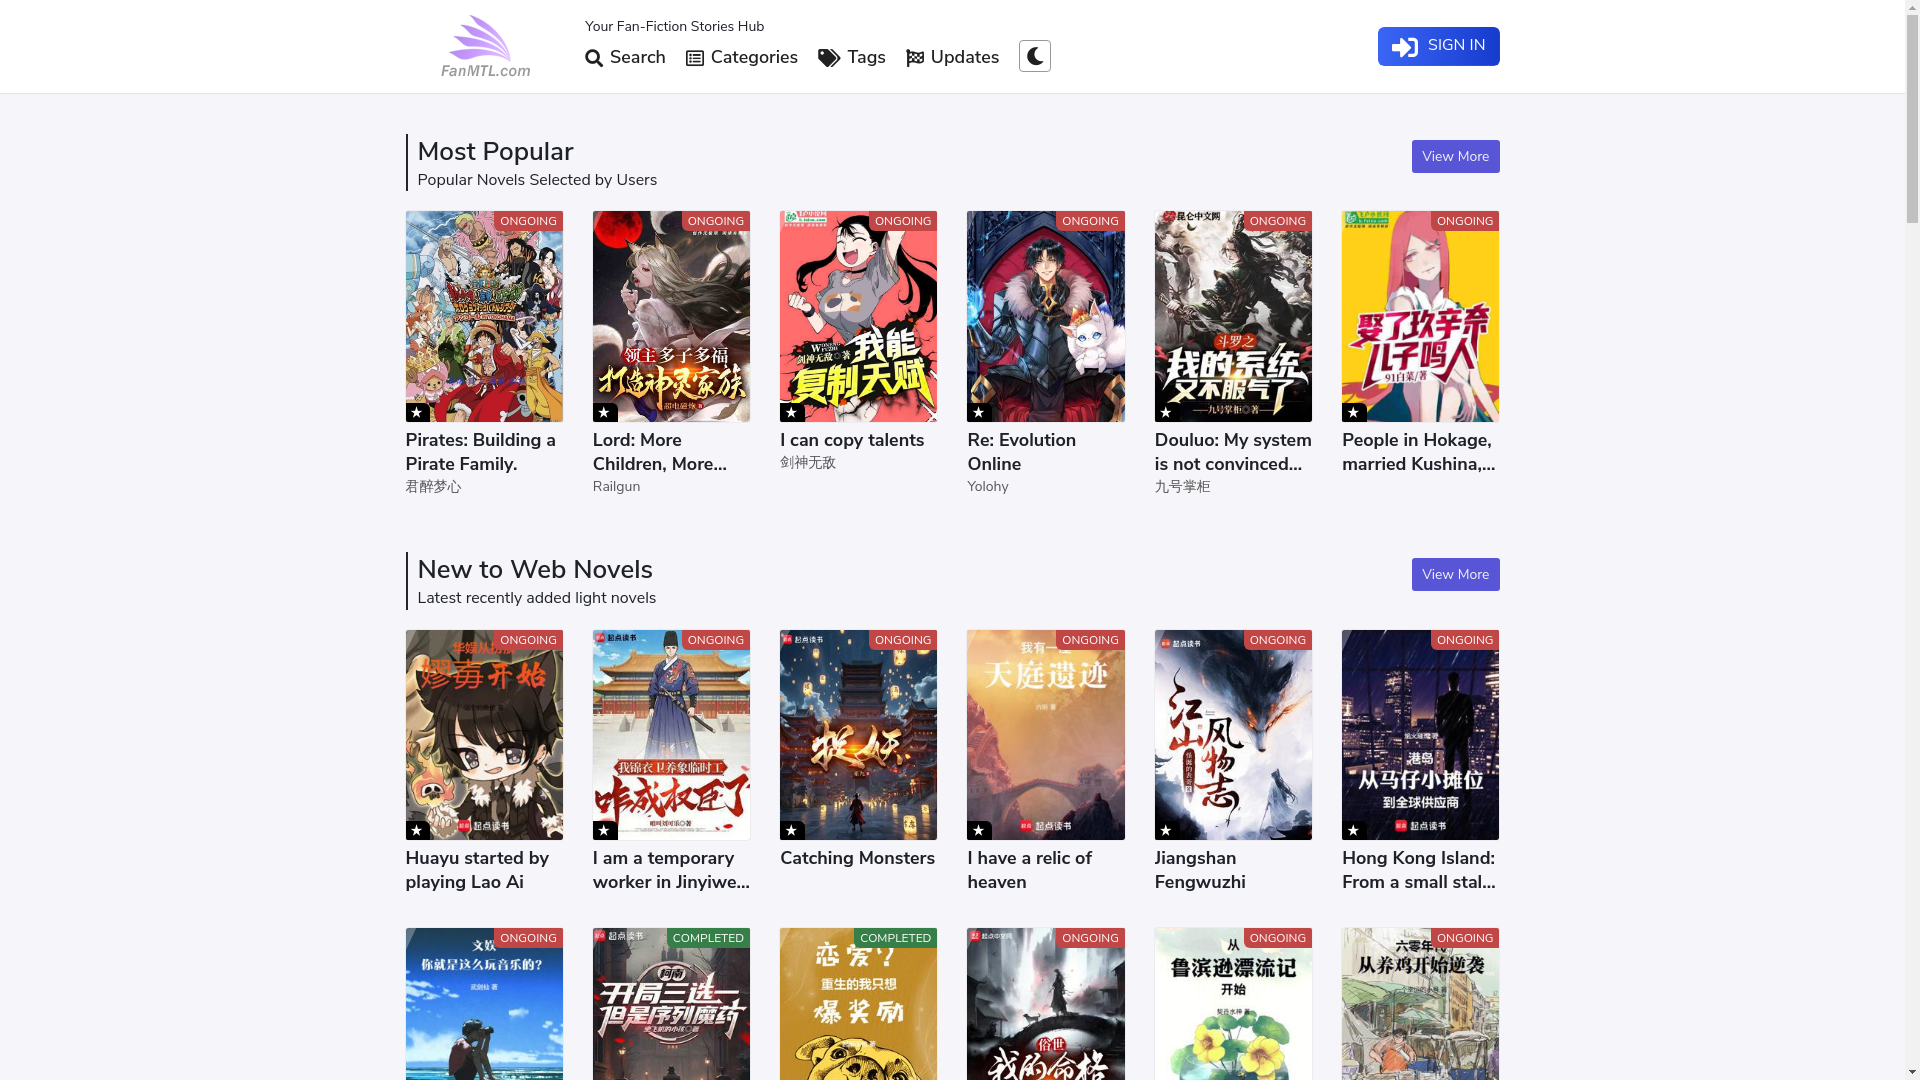This screenshot has width=1920, height=1080.
Task: Open the Search menu item
Action: tap(625, 58)
